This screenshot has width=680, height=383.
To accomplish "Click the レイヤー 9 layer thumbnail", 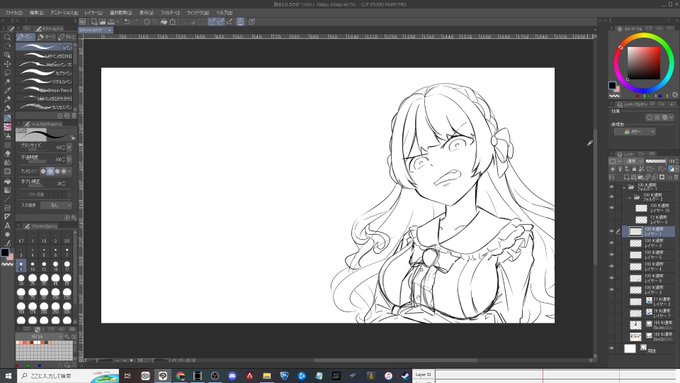I will (x=641, y=220).
